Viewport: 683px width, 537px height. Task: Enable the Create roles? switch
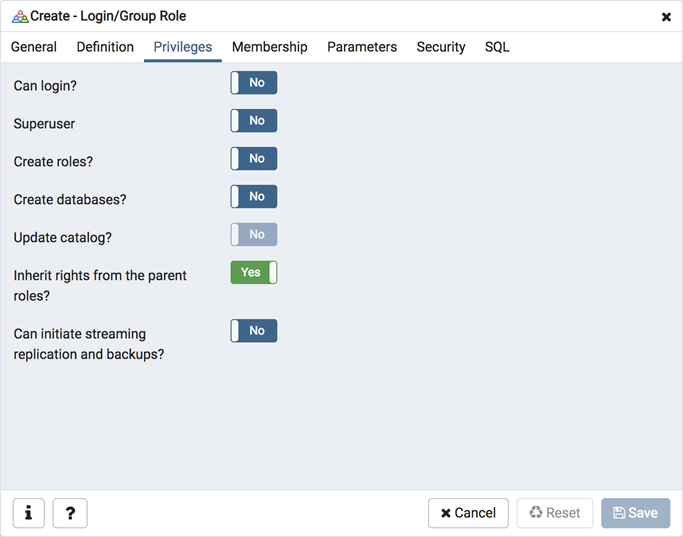254,159
